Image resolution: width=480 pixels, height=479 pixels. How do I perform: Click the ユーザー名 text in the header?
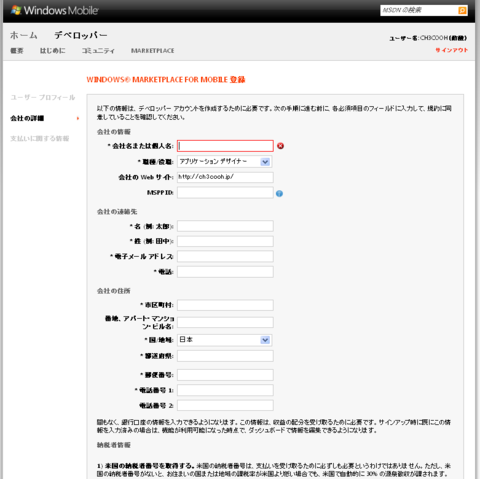tap(428, 38)
